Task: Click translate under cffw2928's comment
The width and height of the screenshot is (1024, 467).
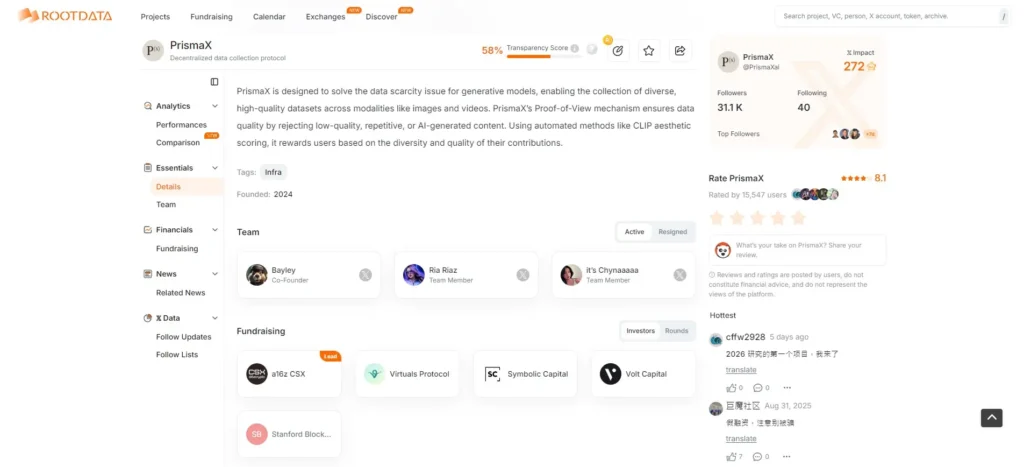Action: (741, 370)
